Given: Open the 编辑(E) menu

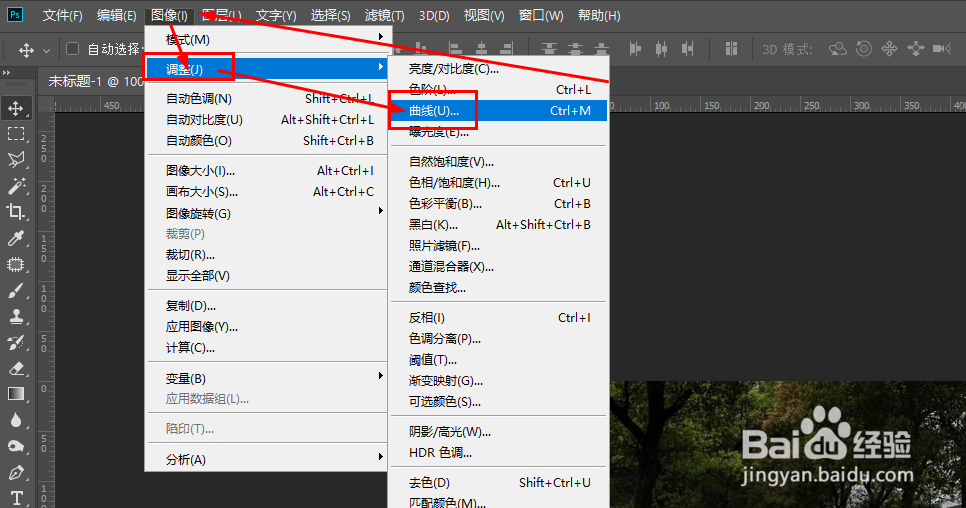Looking at the screenshot, I should pyautogui.click(x=116, y=15).
